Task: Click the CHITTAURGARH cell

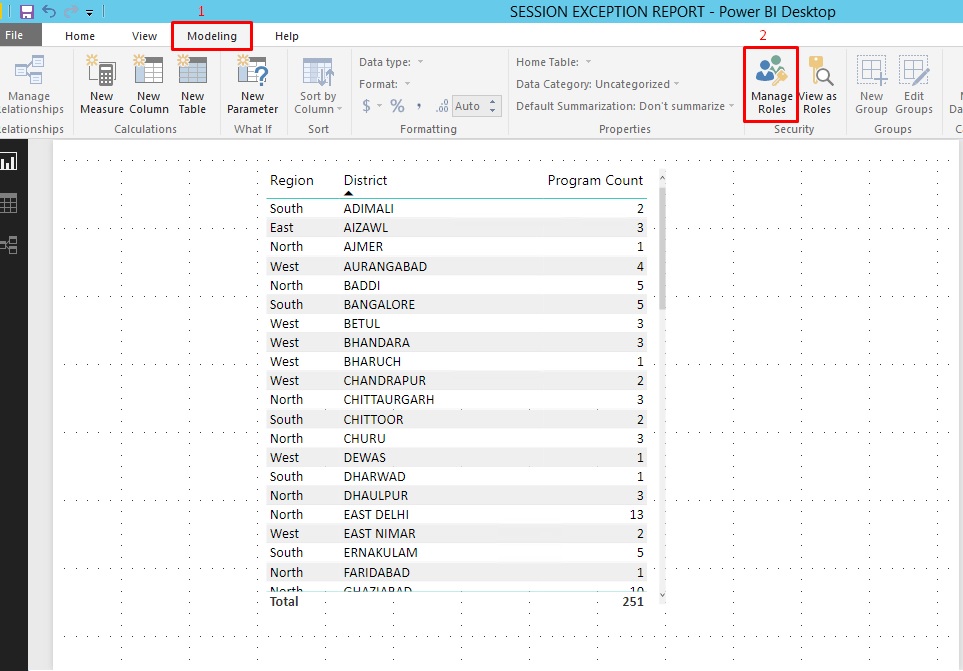Action: [389, 400]
